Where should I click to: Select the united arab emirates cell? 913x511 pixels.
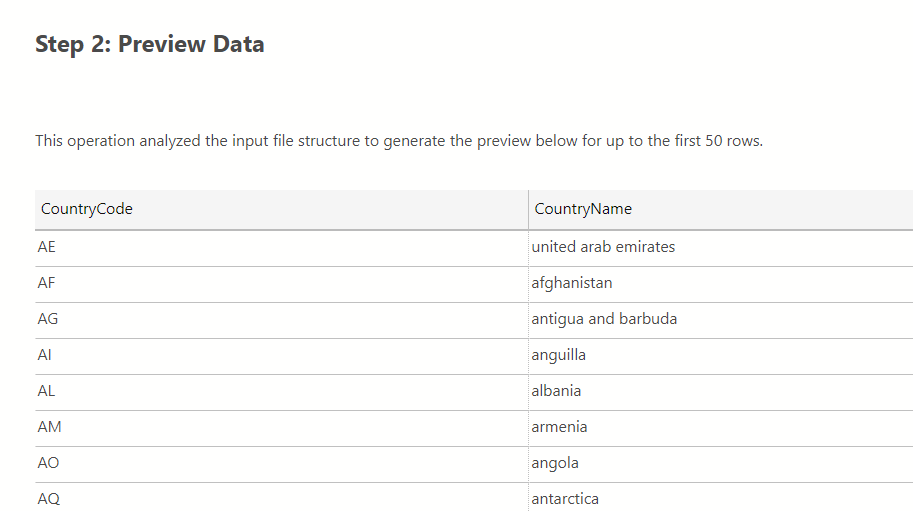(x=603, y=247)
